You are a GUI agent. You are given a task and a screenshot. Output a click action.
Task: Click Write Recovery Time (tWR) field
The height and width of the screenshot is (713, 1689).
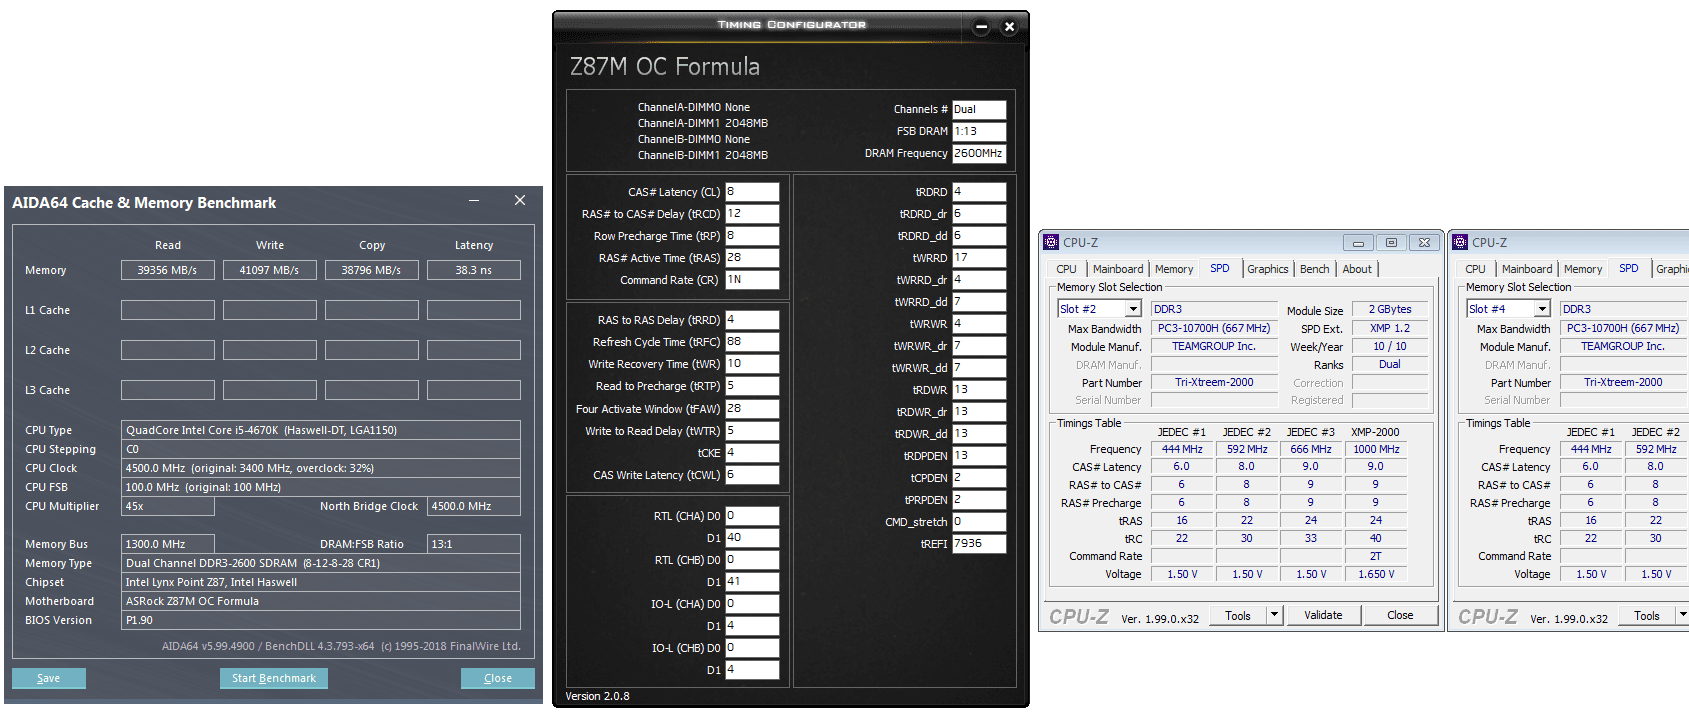[752, 364]
